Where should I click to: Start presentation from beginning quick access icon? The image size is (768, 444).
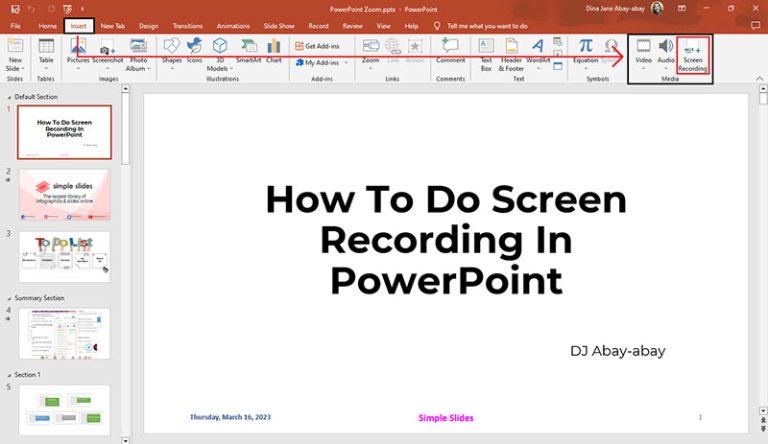point(68,9)
